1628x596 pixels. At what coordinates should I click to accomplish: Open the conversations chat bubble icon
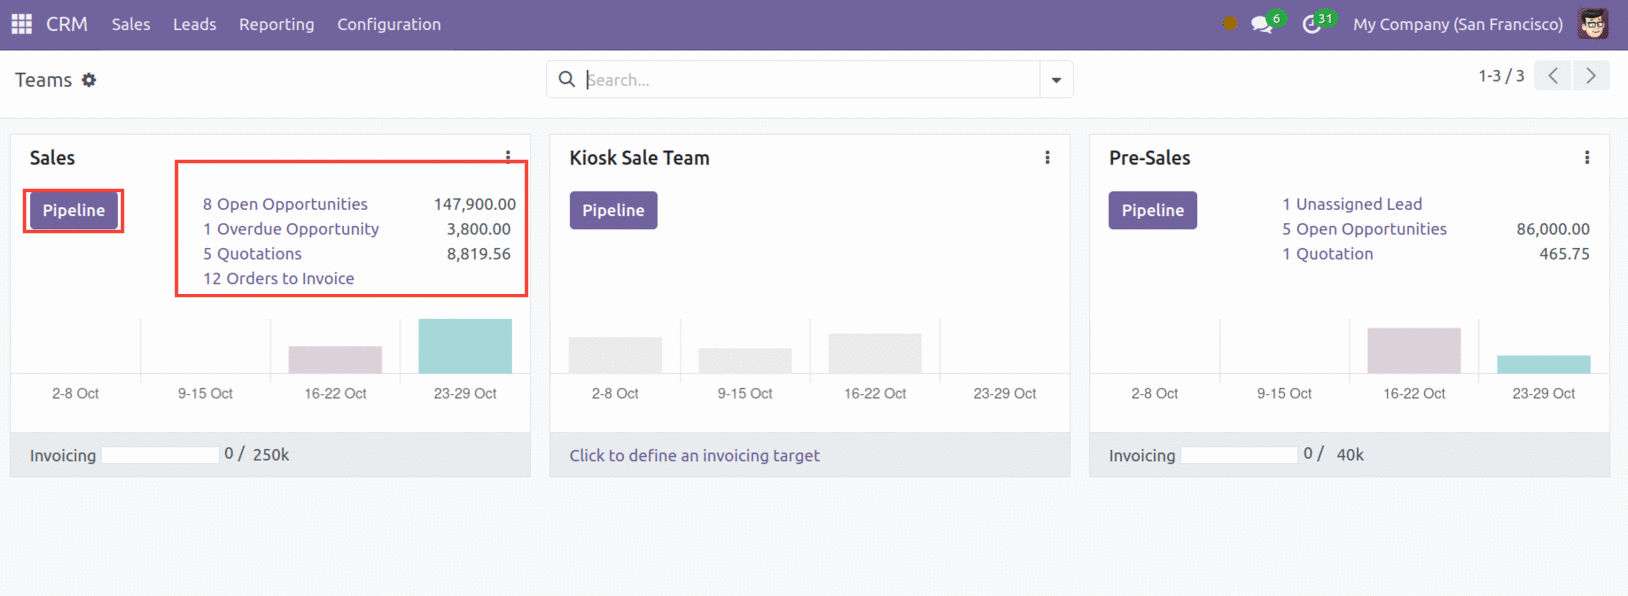point(1262,24)
